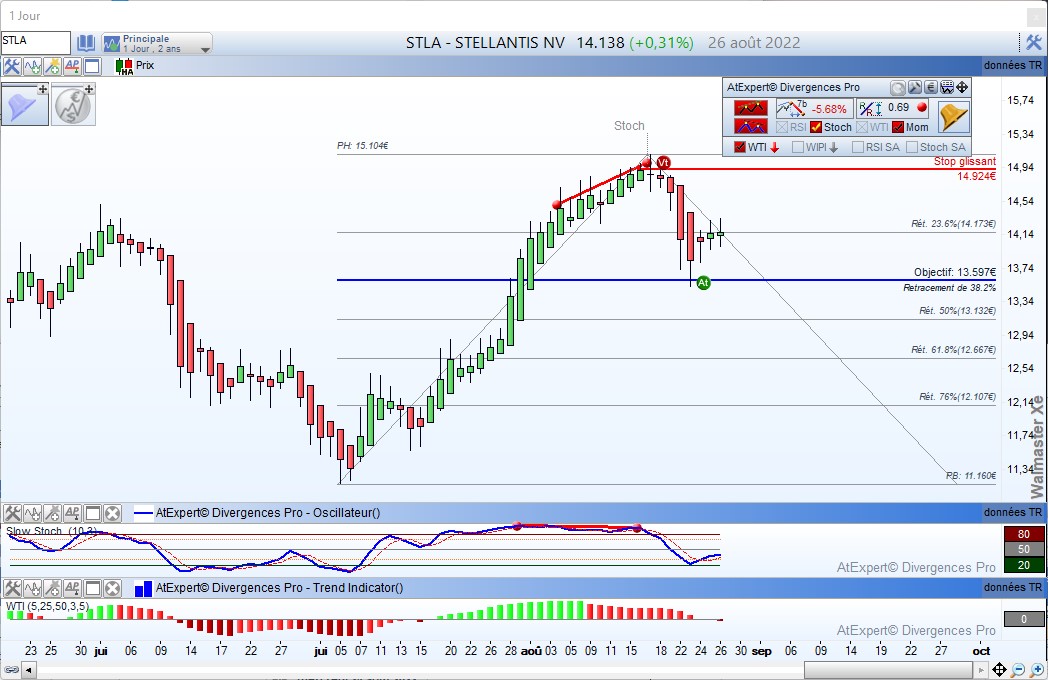The image size is (1048, 680).
Task: Add drawing object with wand in price toolbar
Action: (x=52, y=66)
